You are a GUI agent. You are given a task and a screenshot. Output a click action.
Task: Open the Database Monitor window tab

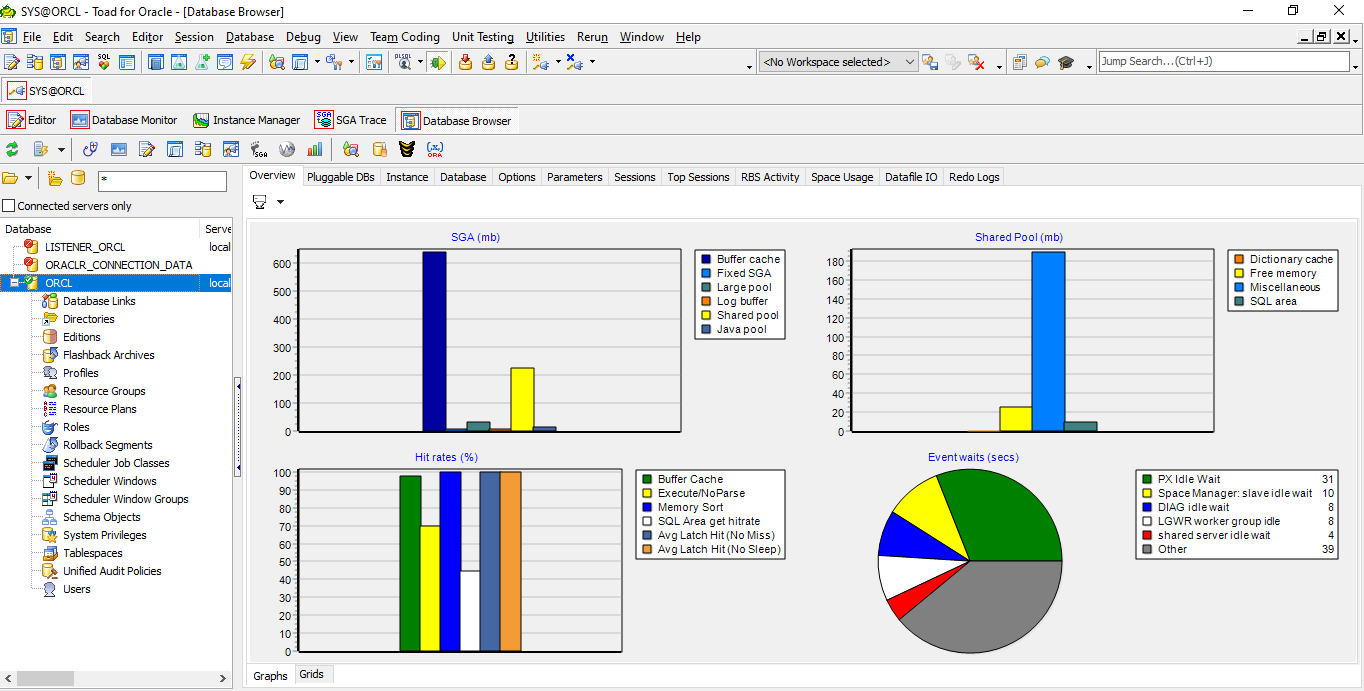(124, 120)
